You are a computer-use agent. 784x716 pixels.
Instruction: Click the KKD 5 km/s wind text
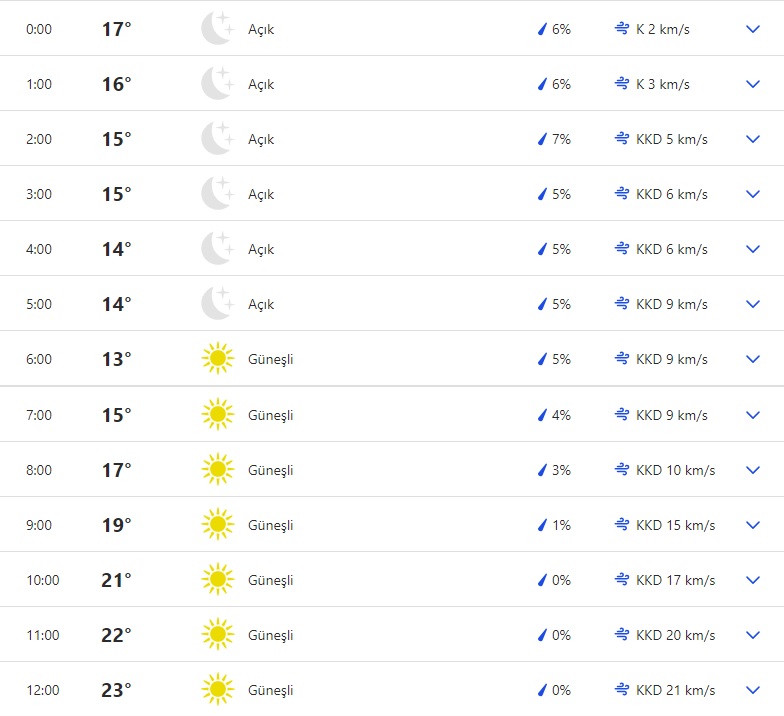coord(671,139)
